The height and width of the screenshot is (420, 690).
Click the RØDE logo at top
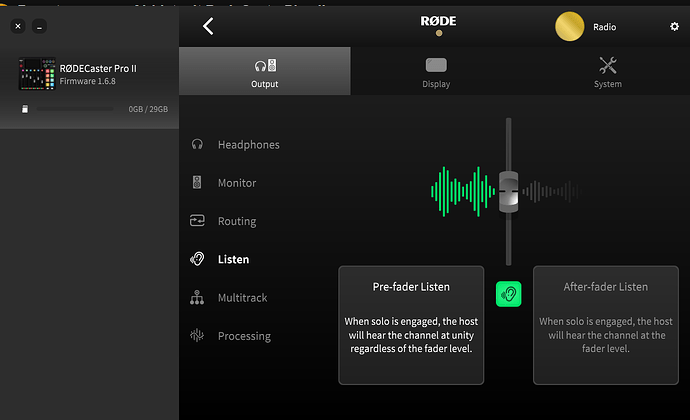tap(437, 21)
